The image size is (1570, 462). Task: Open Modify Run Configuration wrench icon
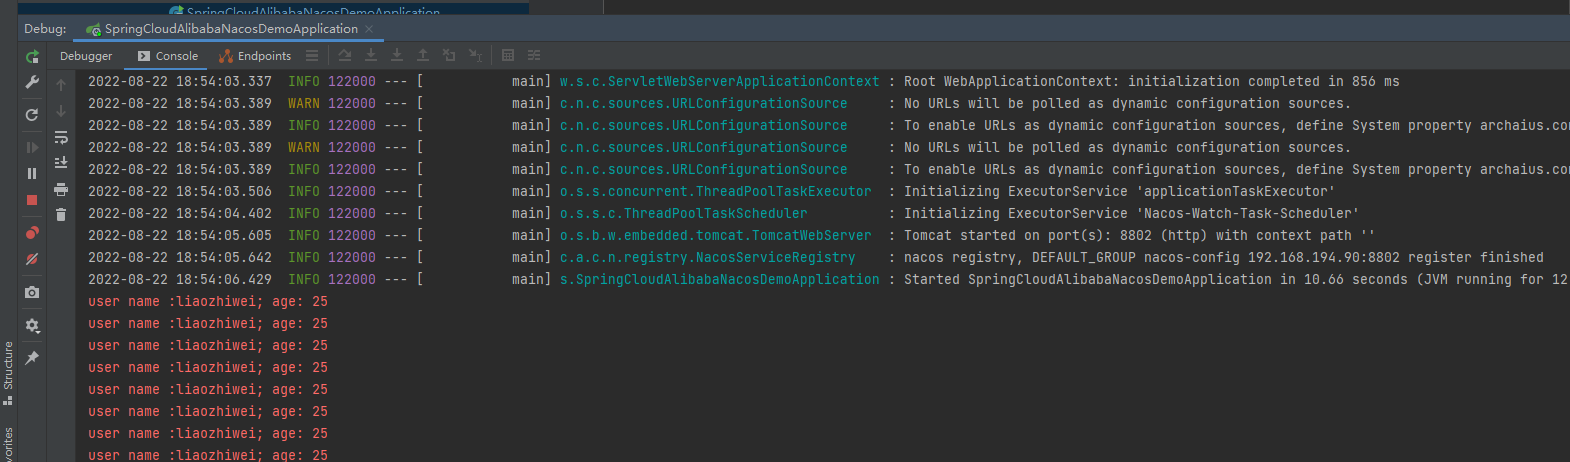point(32,82)
